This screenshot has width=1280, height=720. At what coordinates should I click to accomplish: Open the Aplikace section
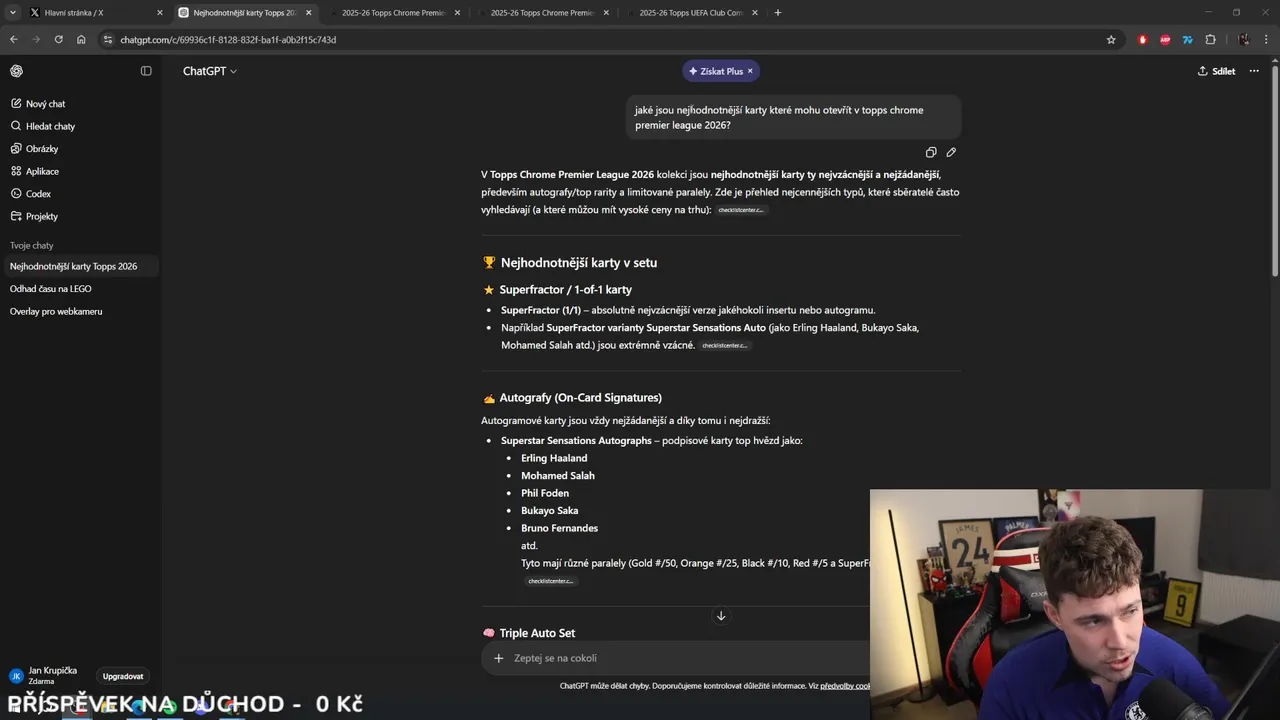[80, 171]
